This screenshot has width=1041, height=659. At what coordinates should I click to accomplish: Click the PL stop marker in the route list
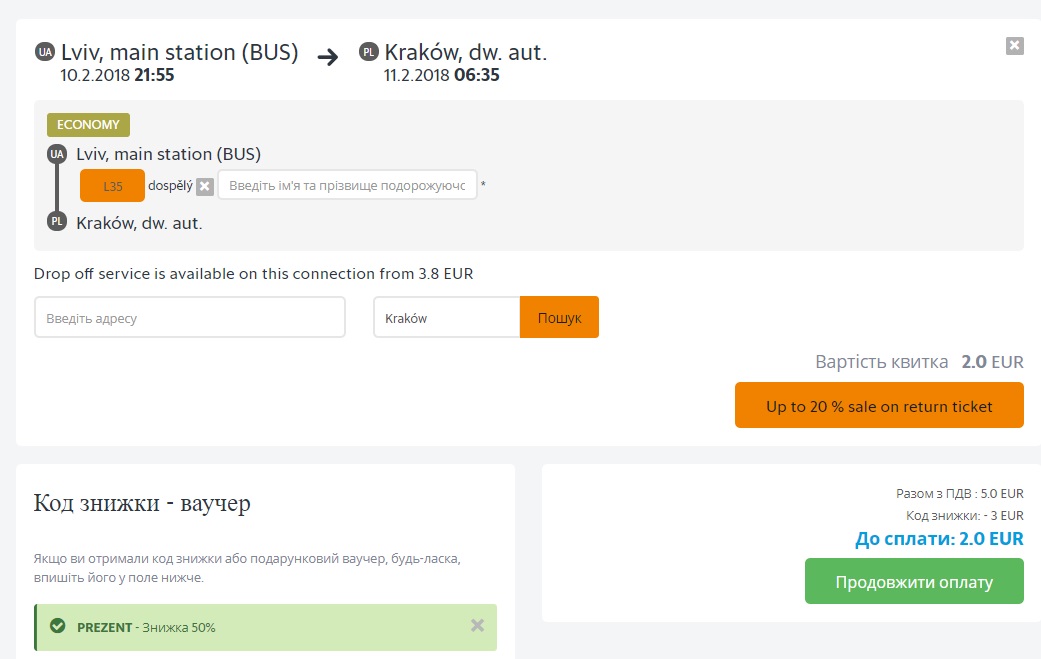tap(57, 221)
